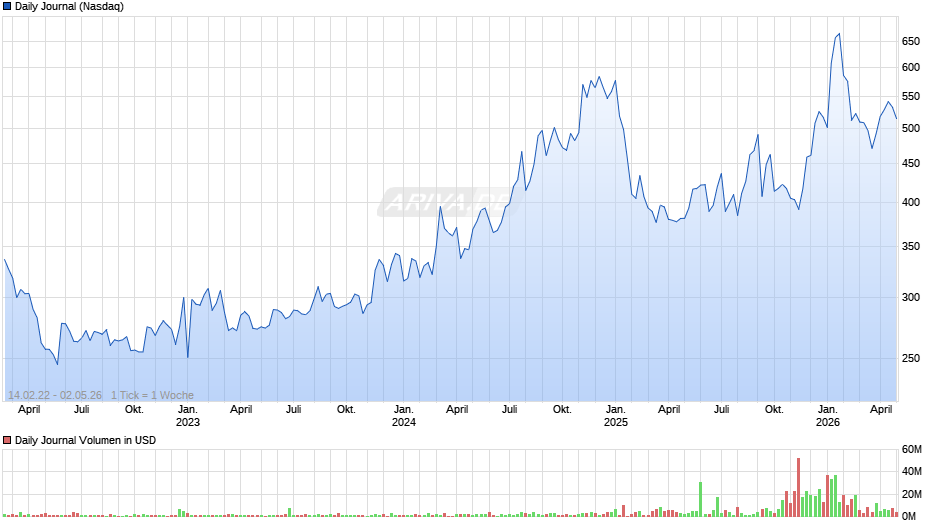Click the 60M volume axis label

pyautogui.click(x=912, y=449)
